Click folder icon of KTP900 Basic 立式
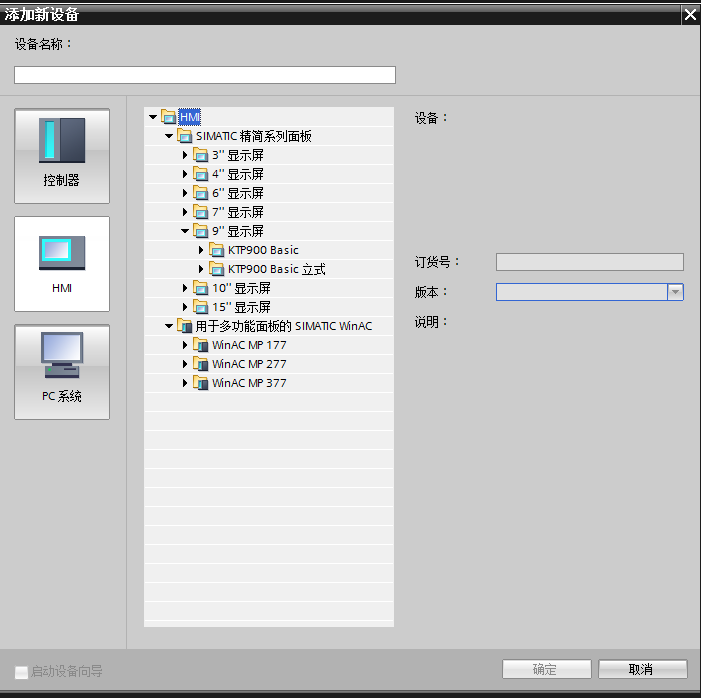The height and width of the screenshot is (698, 701). tap(217, 269)
